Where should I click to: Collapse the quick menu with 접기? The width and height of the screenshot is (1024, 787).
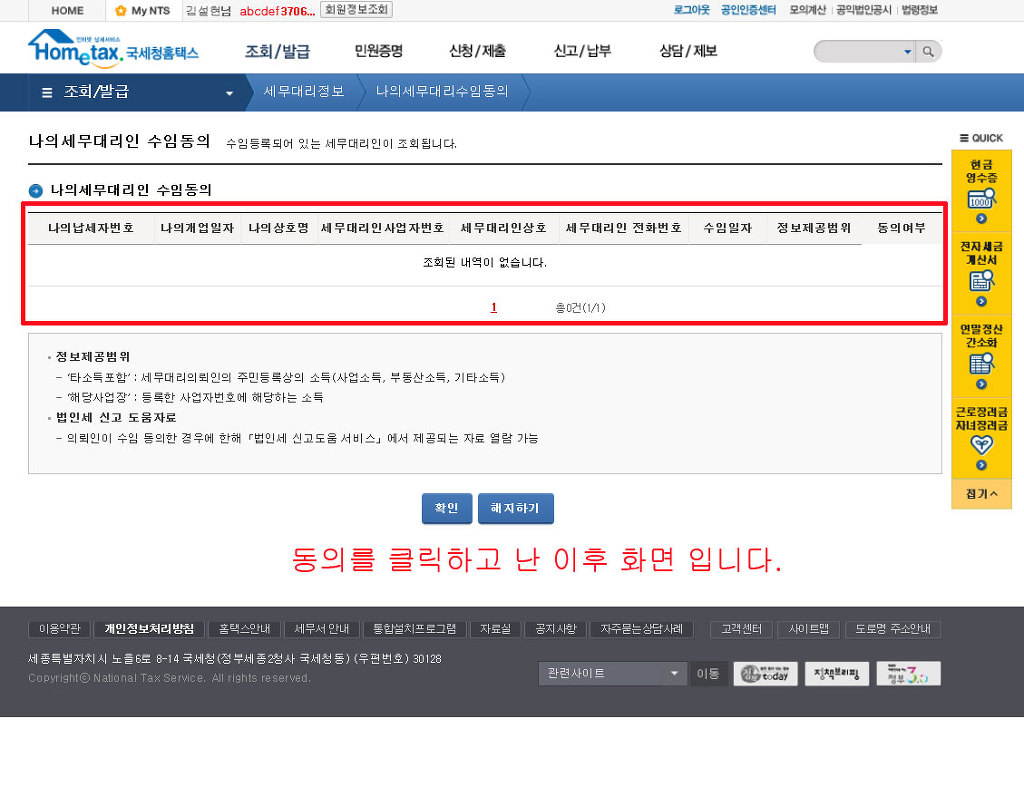[981, 494]
